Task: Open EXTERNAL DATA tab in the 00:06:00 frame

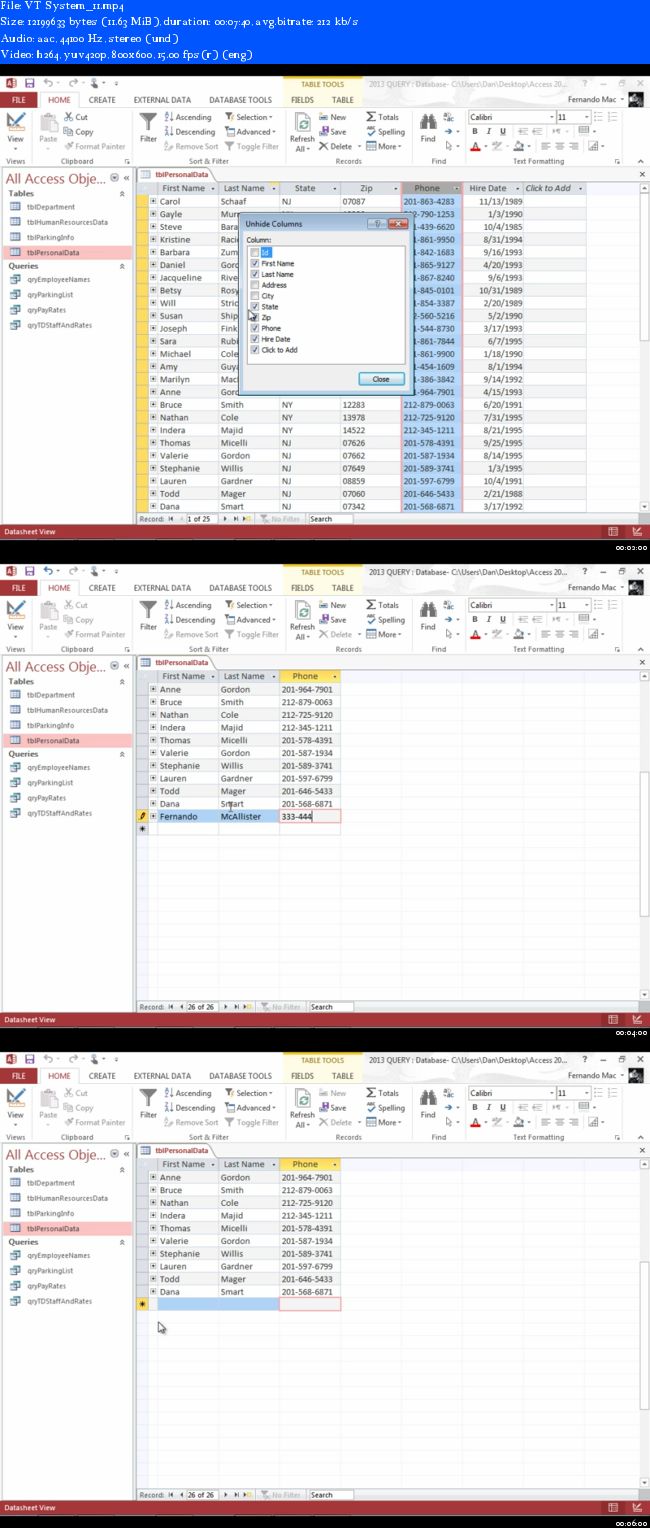Action: (162, 1076)
